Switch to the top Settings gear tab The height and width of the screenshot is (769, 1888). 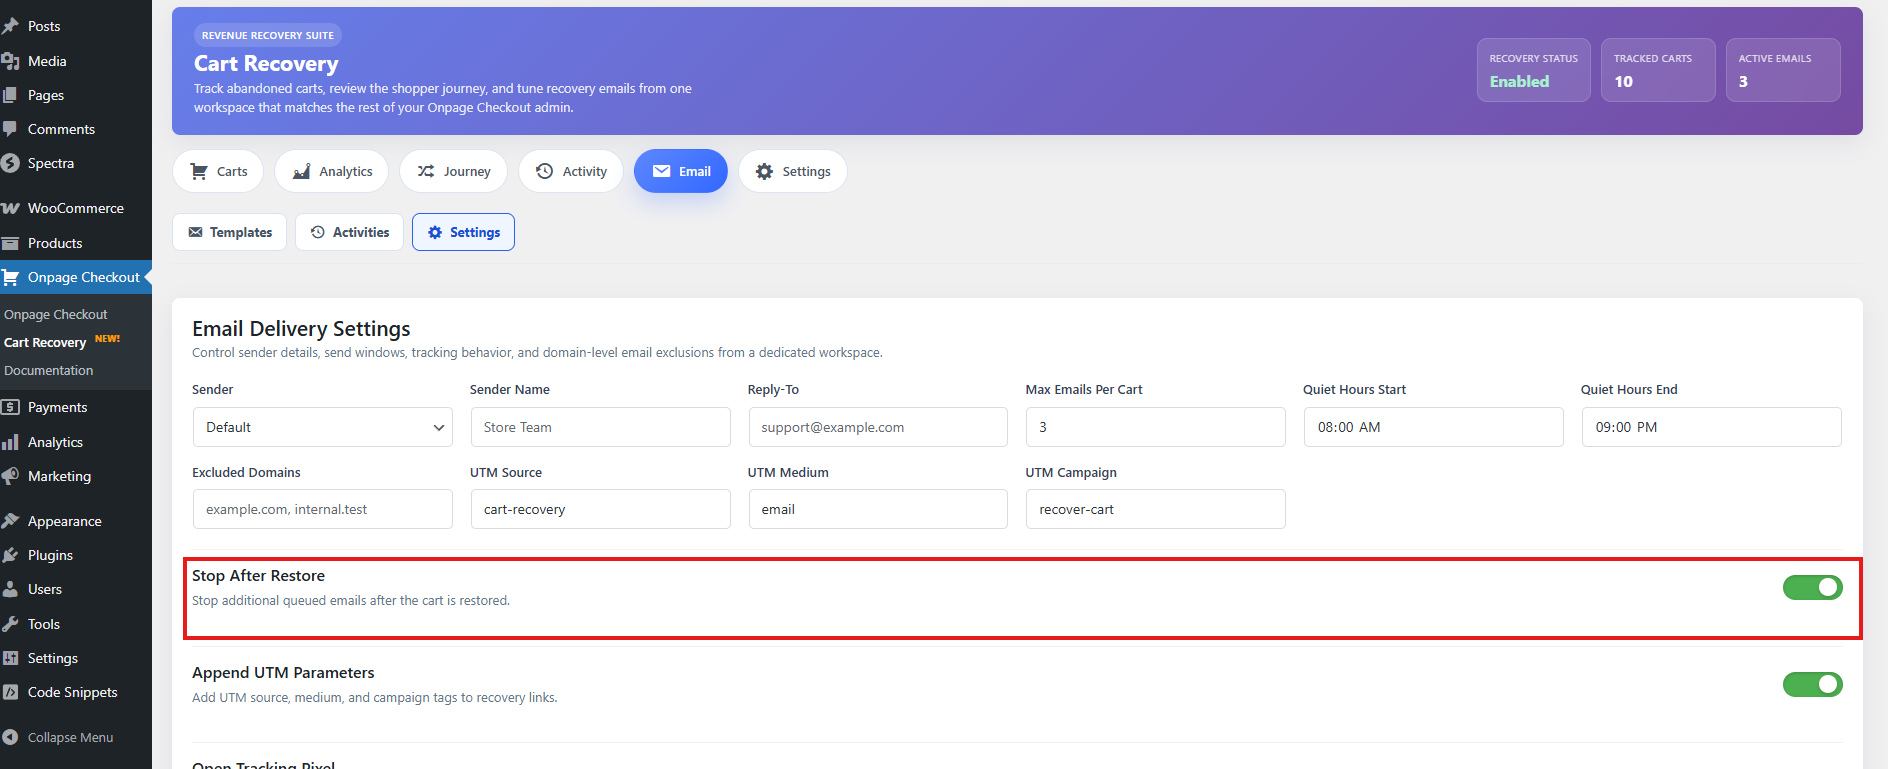(793, 171)
